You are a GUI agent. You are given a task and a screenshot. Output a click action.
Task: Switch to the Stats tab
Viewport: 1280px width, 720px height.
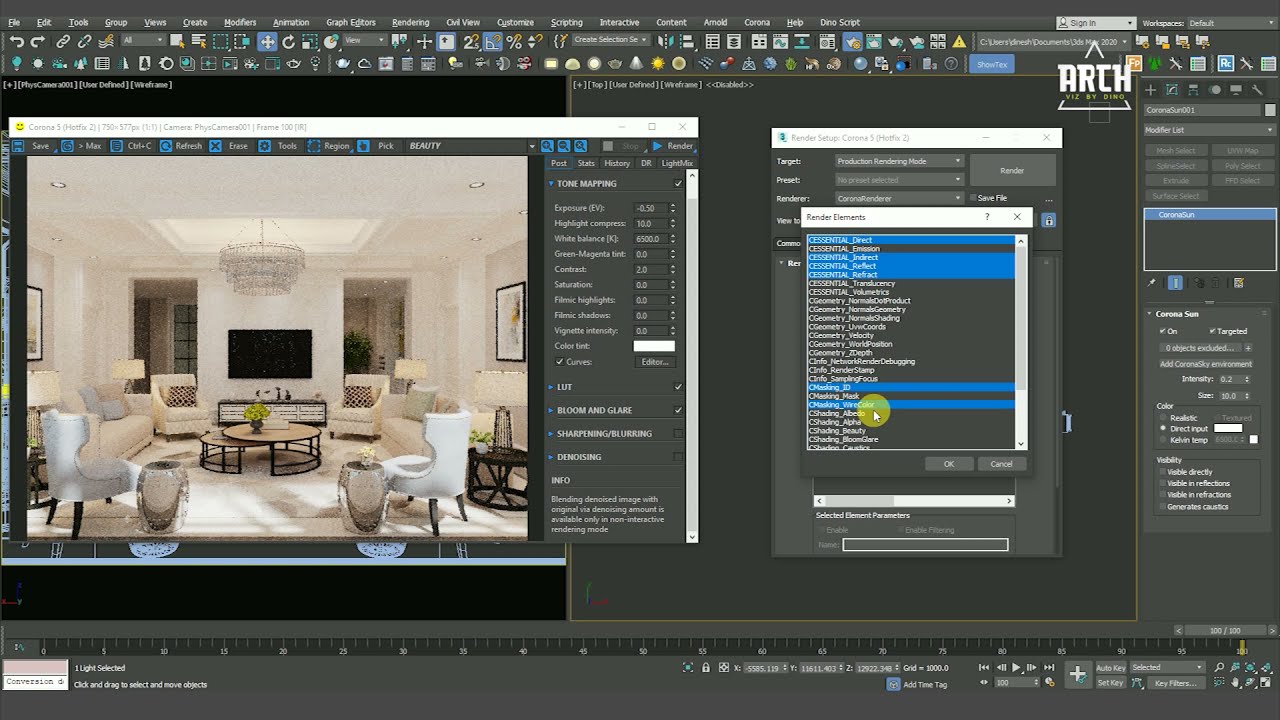586,163
